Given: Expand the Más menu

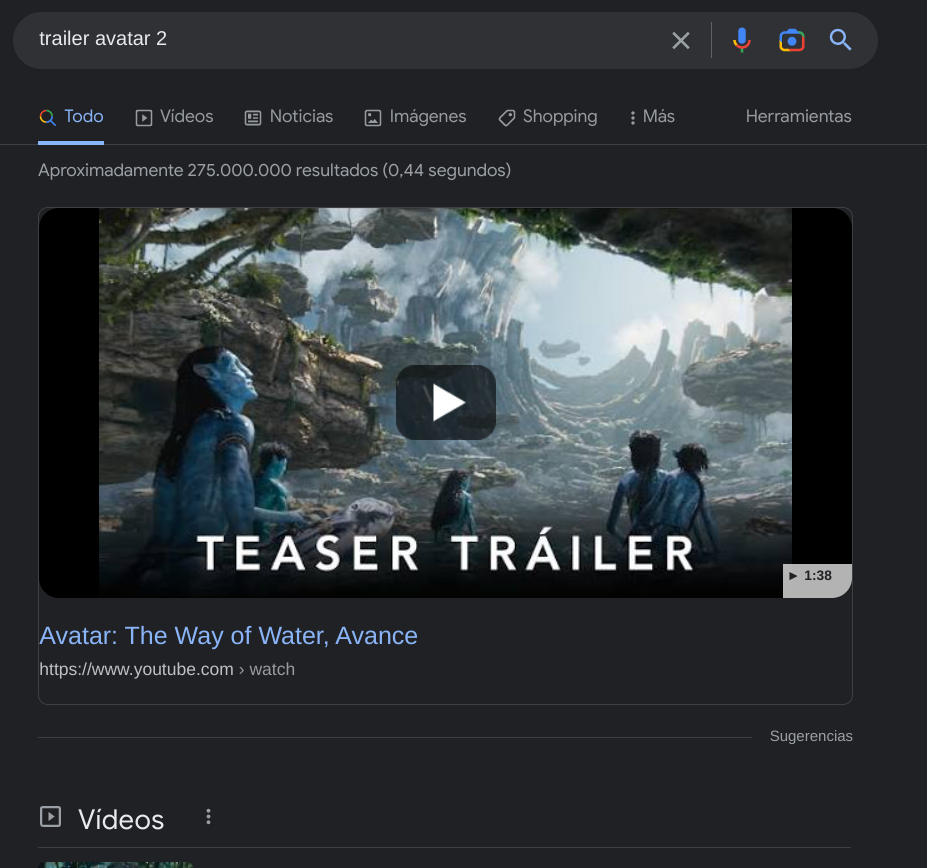Looking at the screenshot, I should click(x=652, y=116).
